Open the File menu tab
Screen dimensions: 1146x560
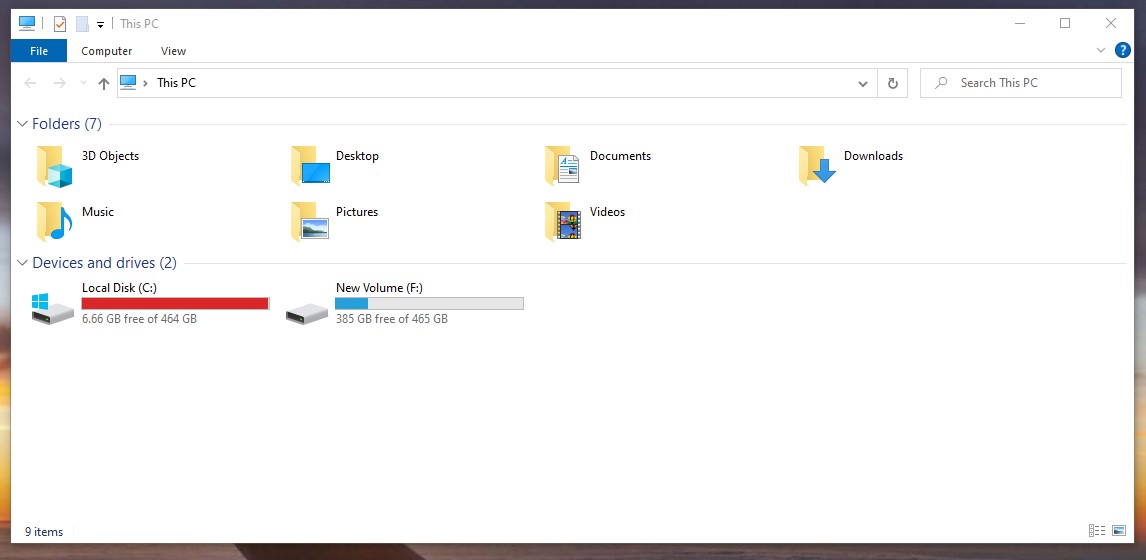tap(39, 51)
